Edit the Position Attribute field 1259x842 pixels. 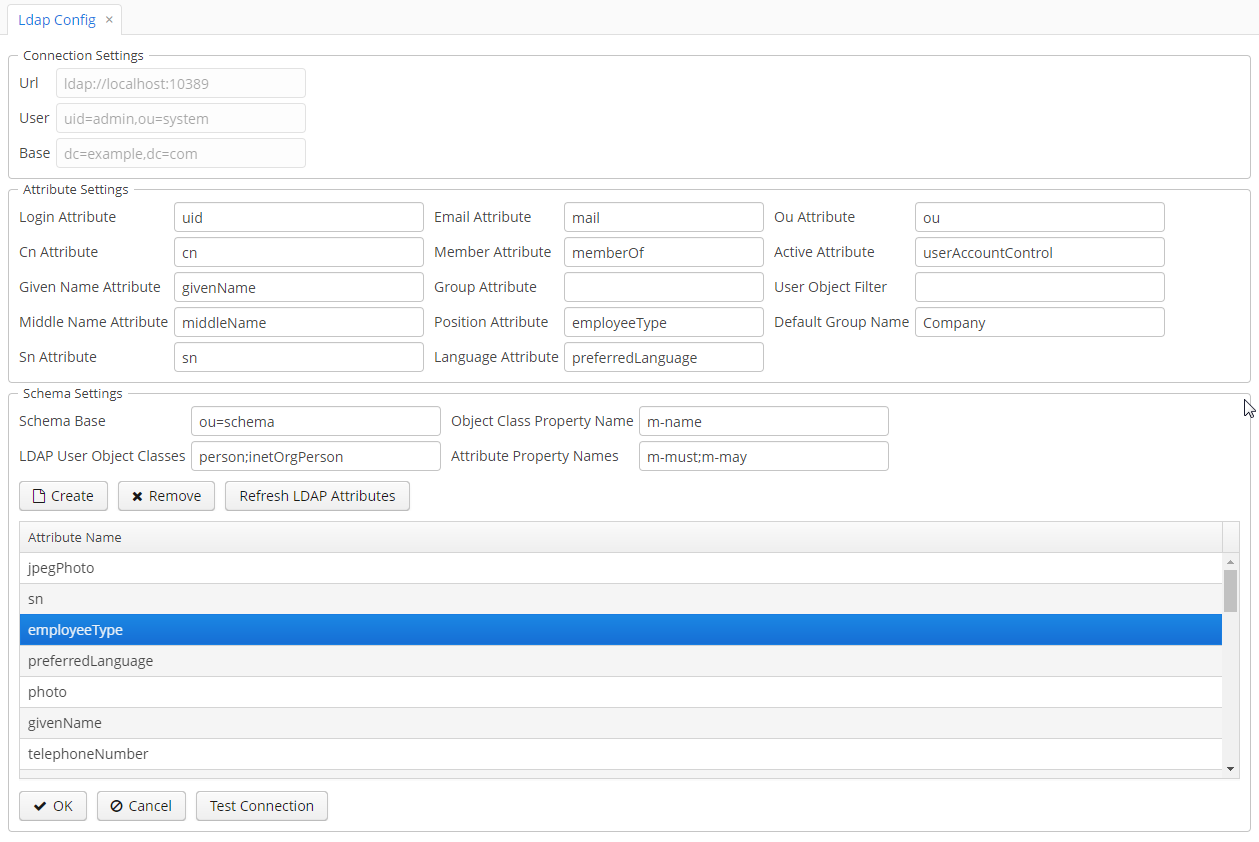pos(664,322)
